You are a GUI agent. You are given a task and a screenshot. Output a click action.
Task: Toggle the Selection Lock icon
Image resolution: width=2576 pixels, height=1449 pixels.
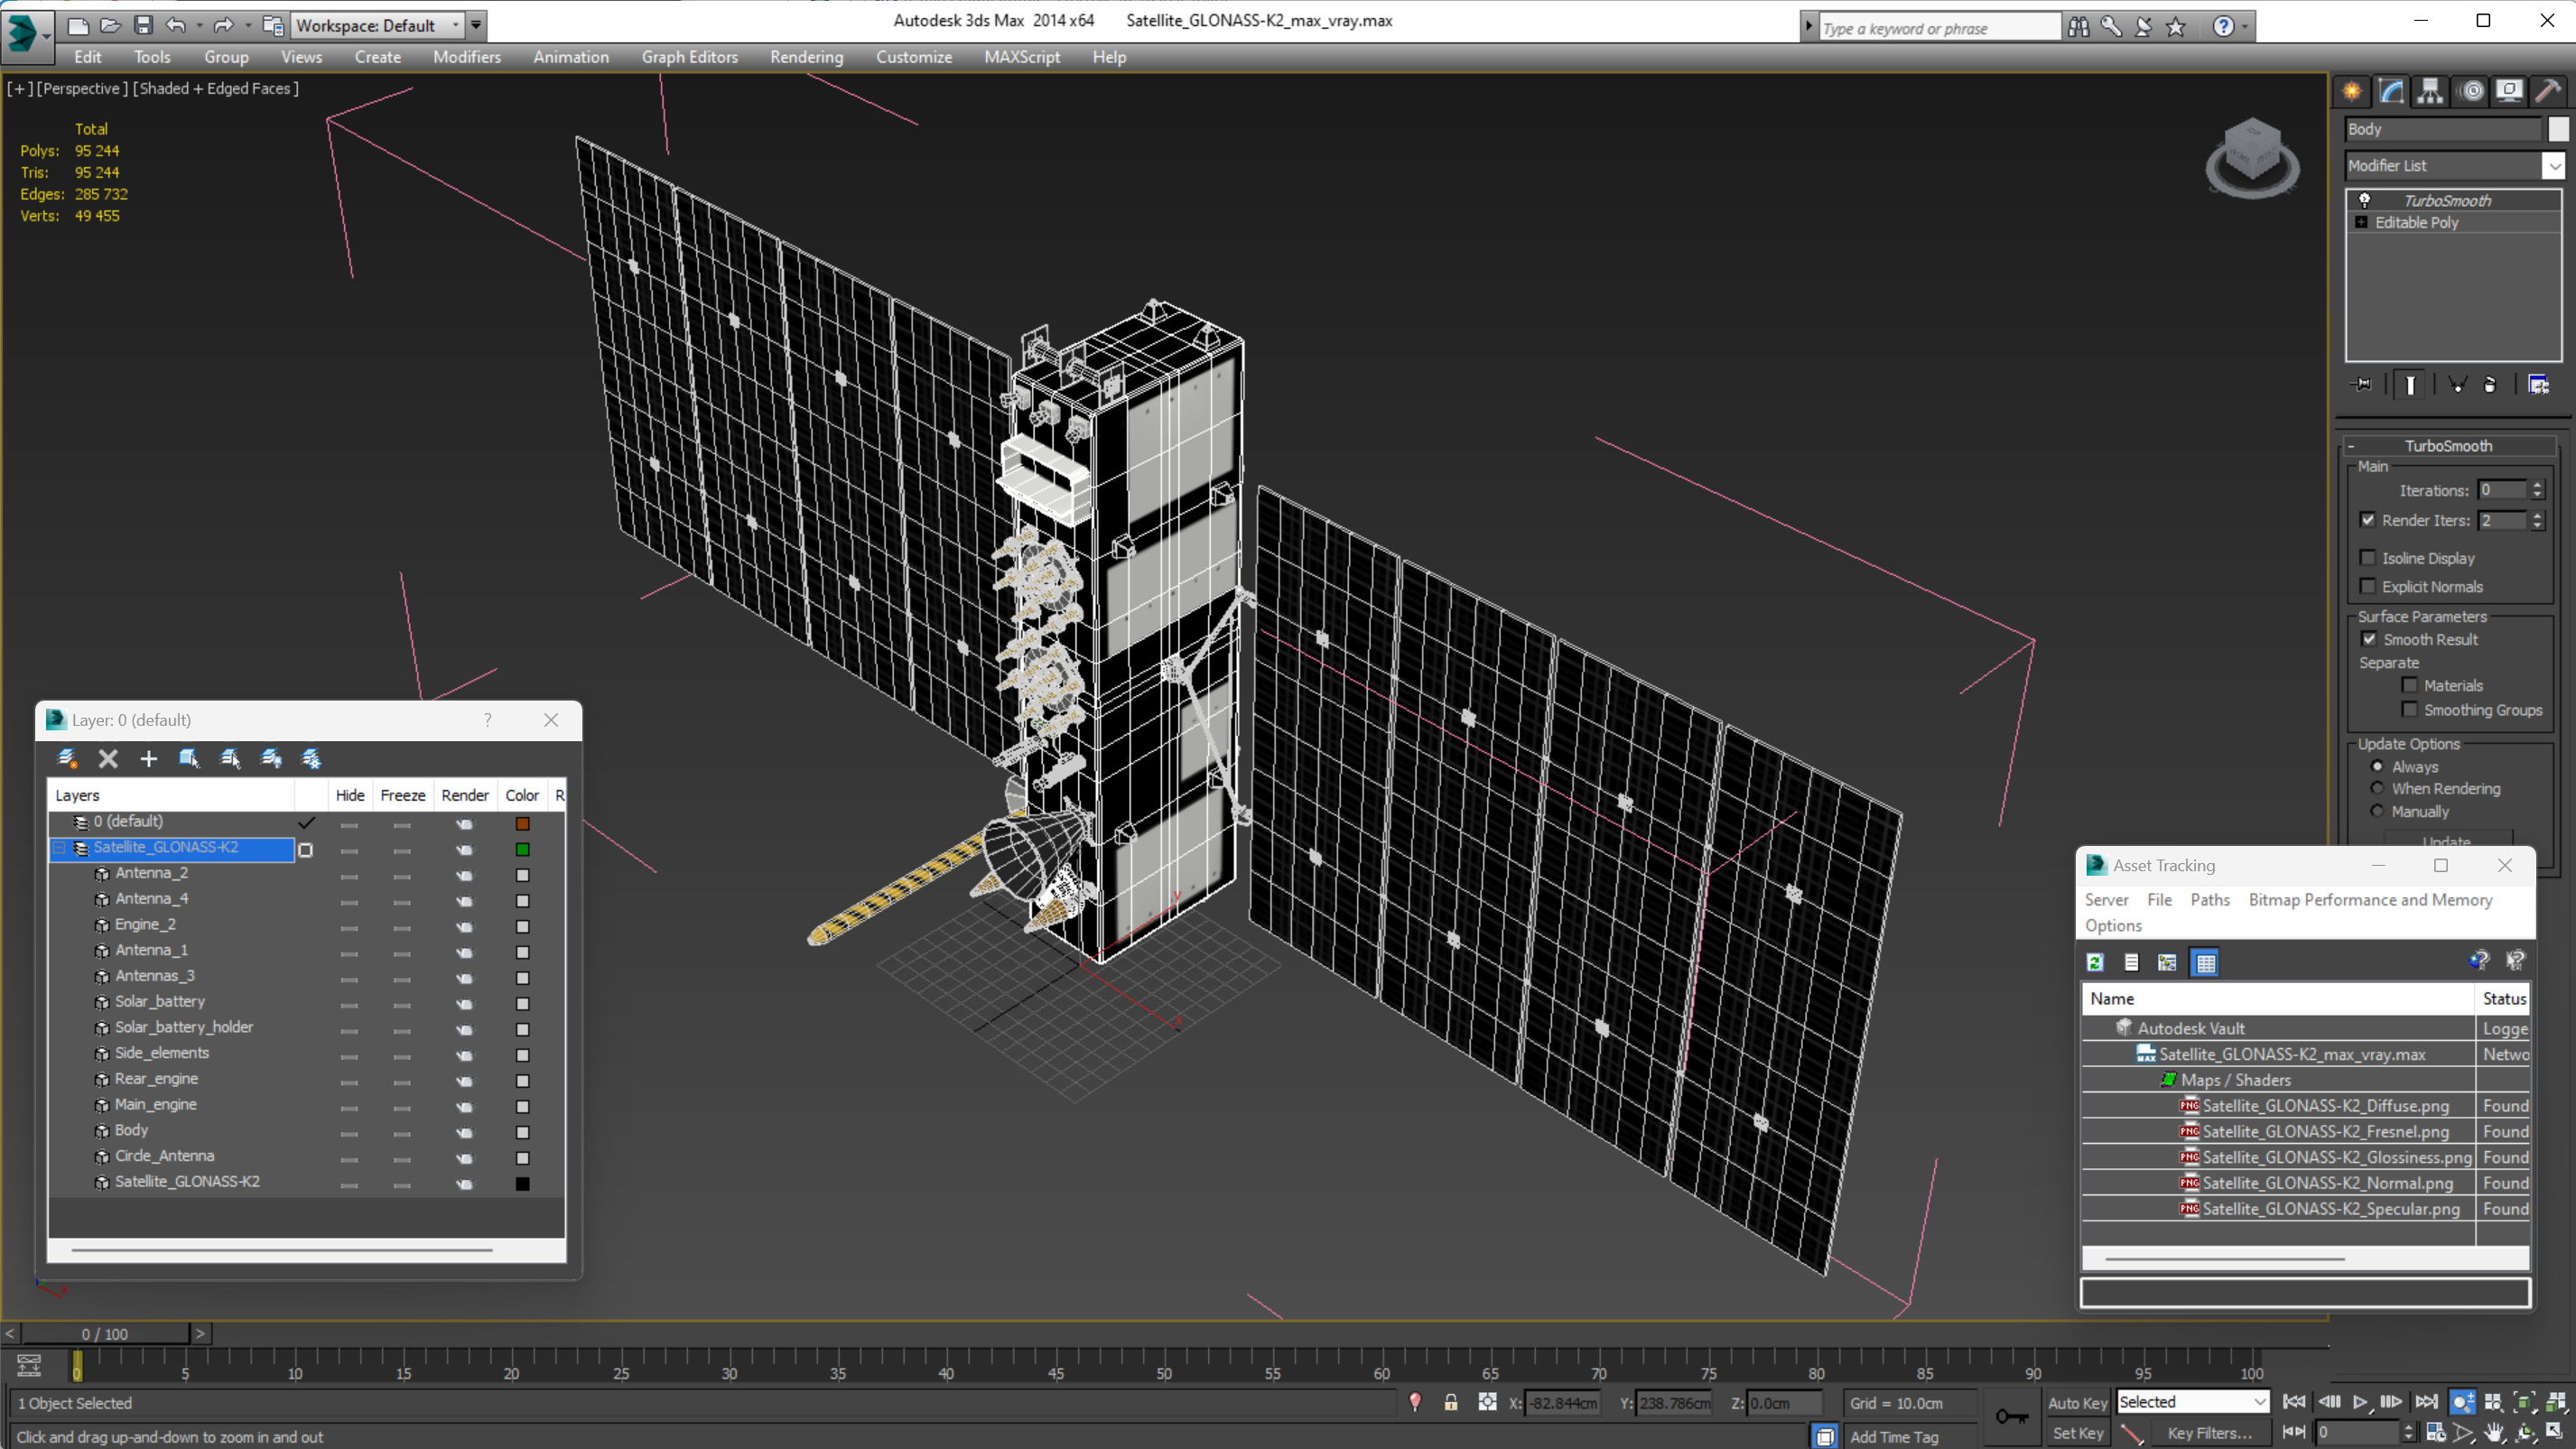(1451, 1403)
